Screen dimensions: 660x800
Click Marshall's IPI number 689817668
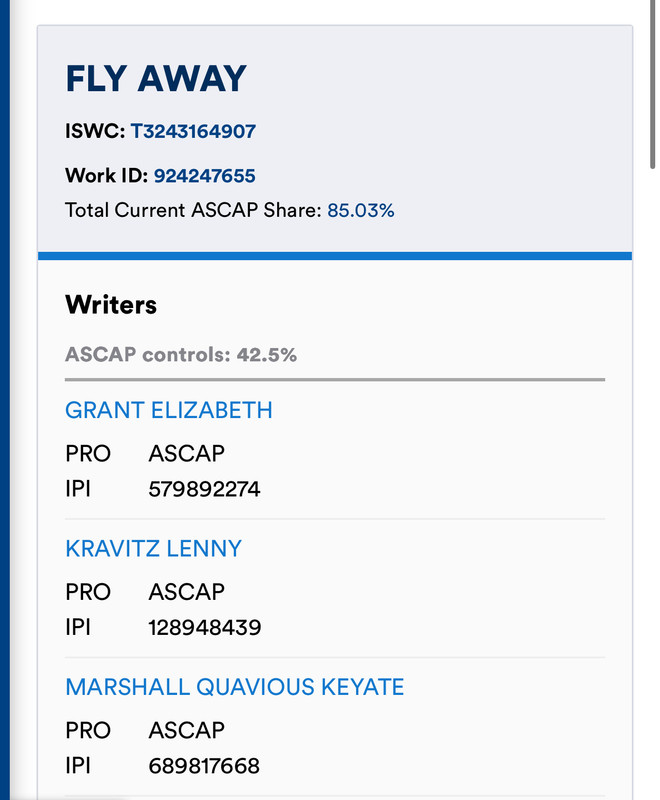(x=204, y=766)
